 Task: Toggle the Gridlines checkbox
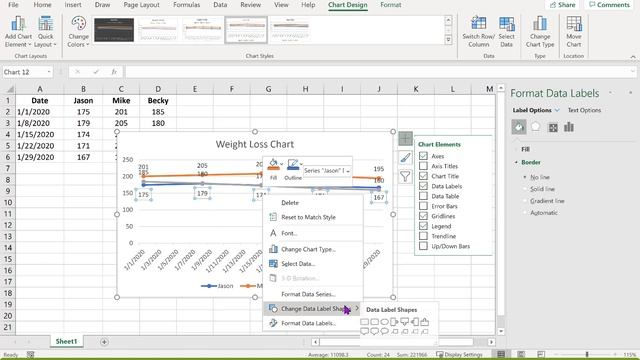tap(423, 216)
